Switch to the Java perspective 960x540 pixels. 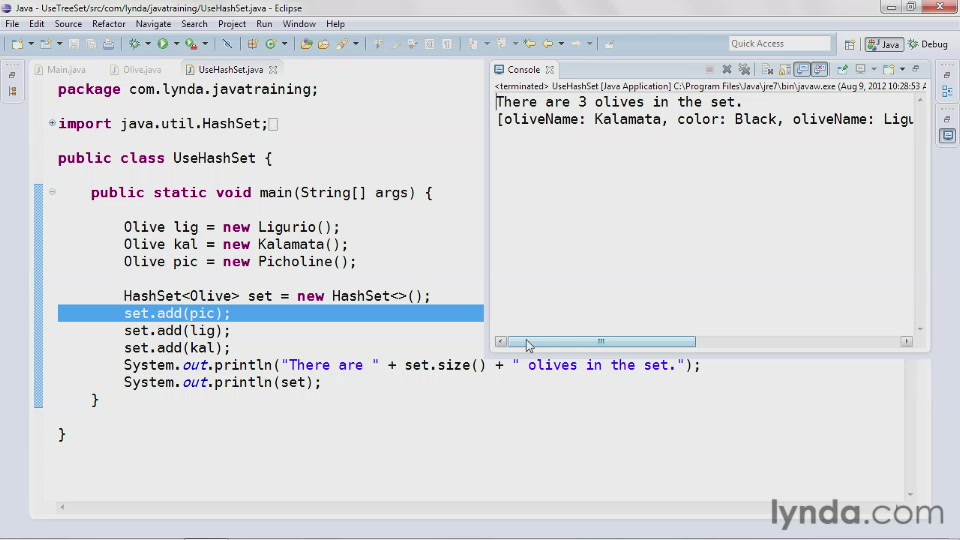[883, 44]
